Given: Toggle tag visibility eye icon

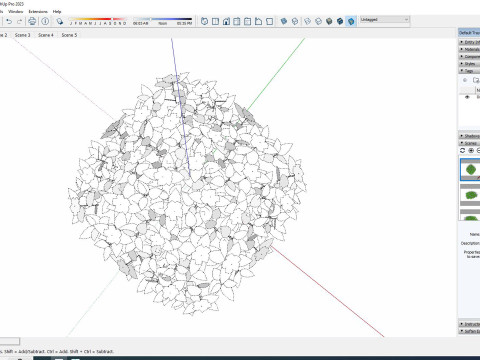Looking at the screenshot, I should click(467, 97).
